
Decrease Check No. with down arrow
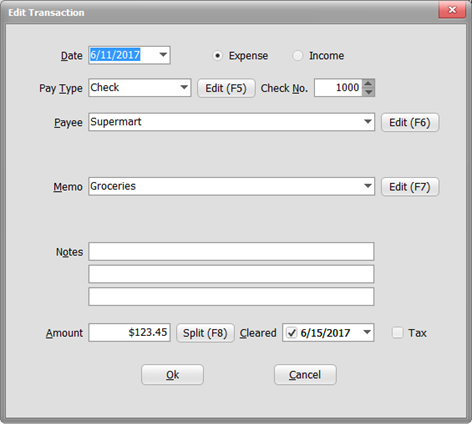tap(368, 92)
